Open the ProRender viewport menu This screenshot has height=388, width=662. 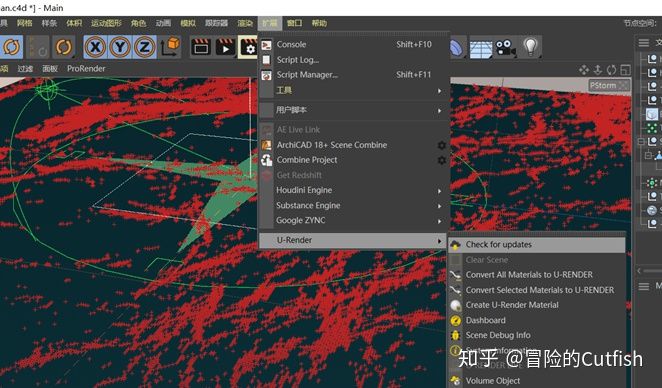86,68
